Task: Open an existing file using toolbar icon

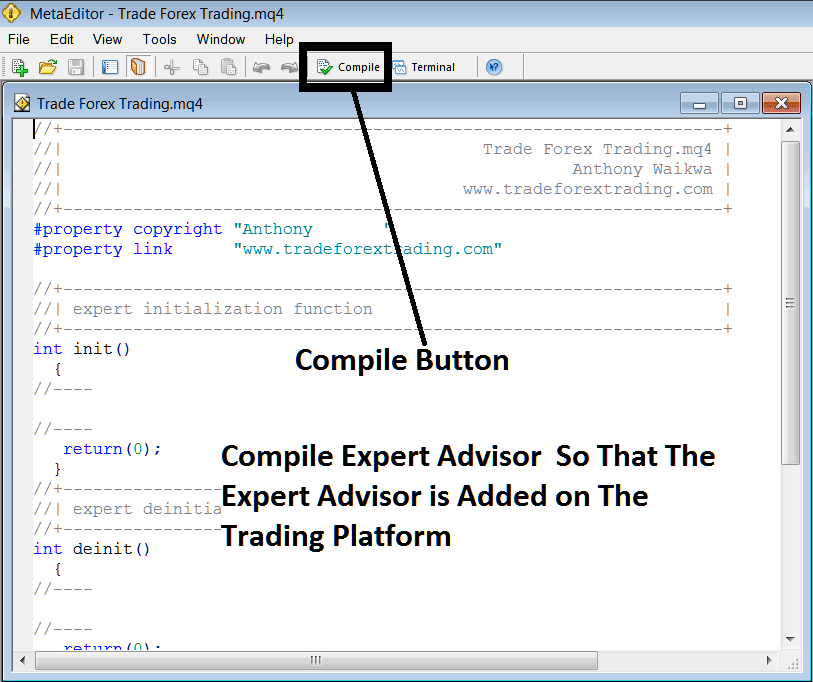Action: click(47, 66)
